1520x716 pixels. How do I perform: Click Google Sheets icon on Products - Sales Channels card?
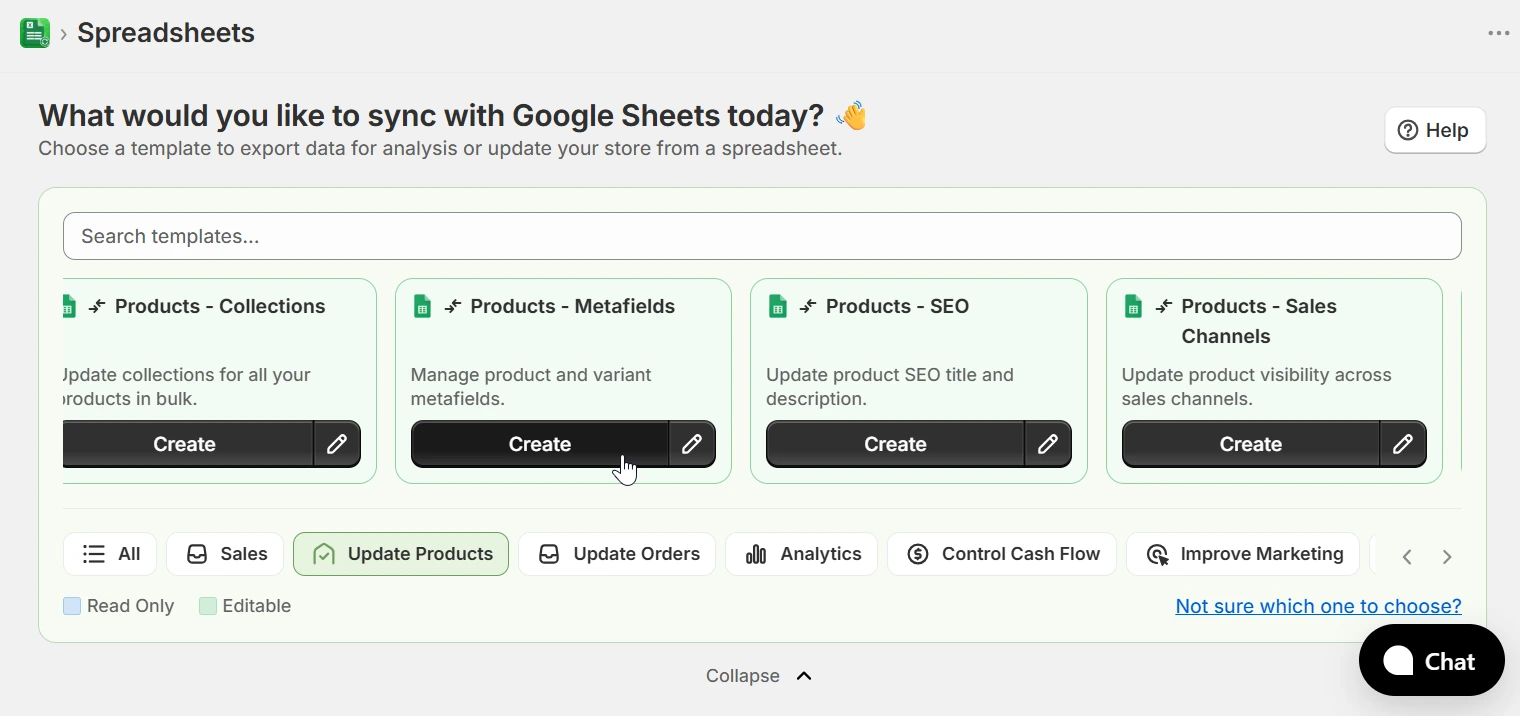pyautogui.click(x=1133, y=306)
